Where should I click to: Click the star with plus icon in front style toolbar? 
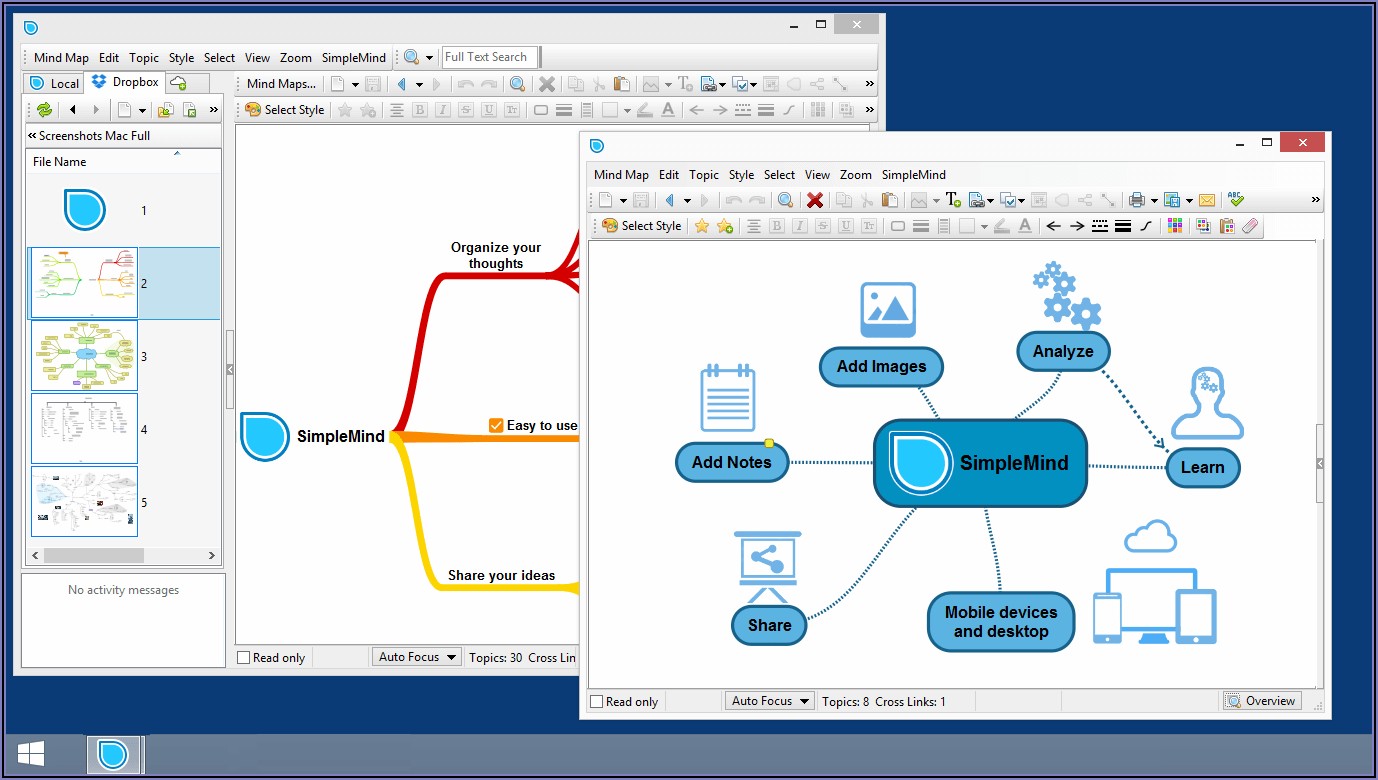point(725,226)
